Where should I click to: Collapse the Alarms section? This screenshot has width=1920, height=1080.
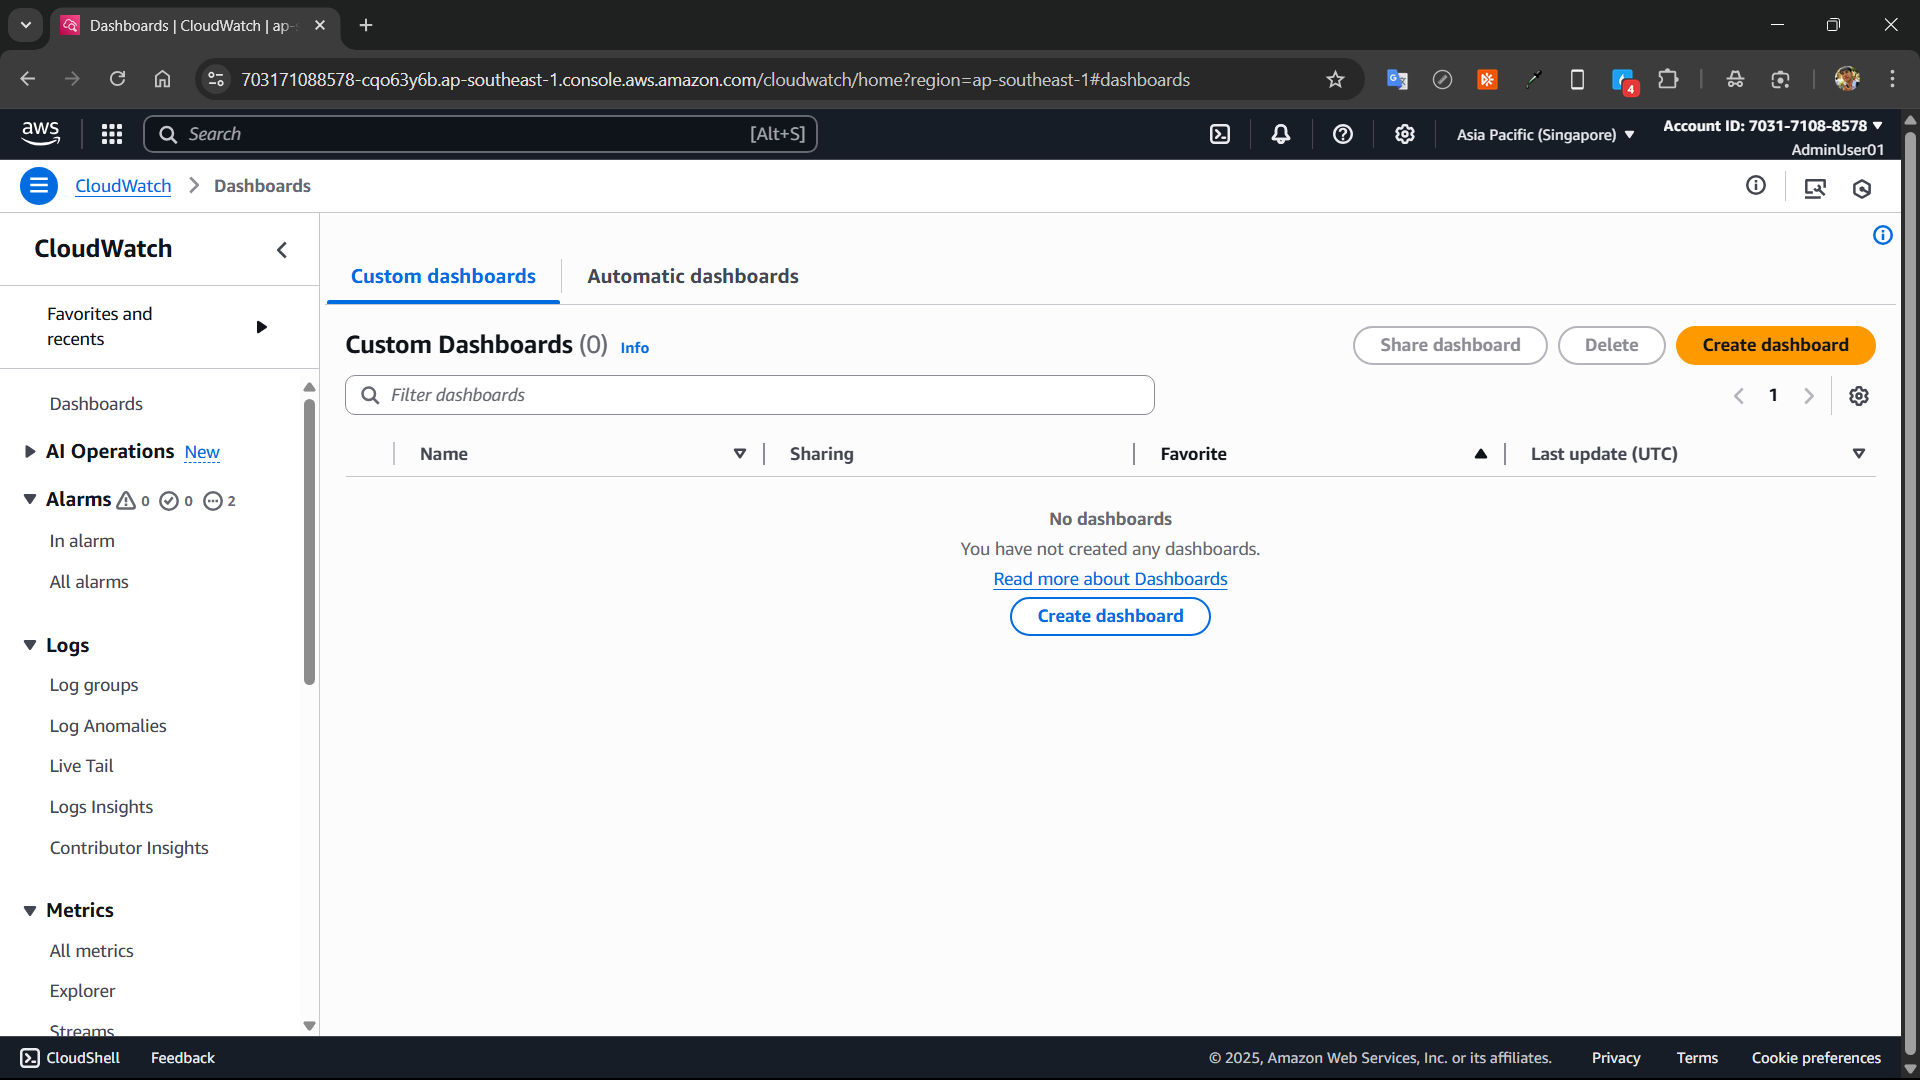pos(30,499)
